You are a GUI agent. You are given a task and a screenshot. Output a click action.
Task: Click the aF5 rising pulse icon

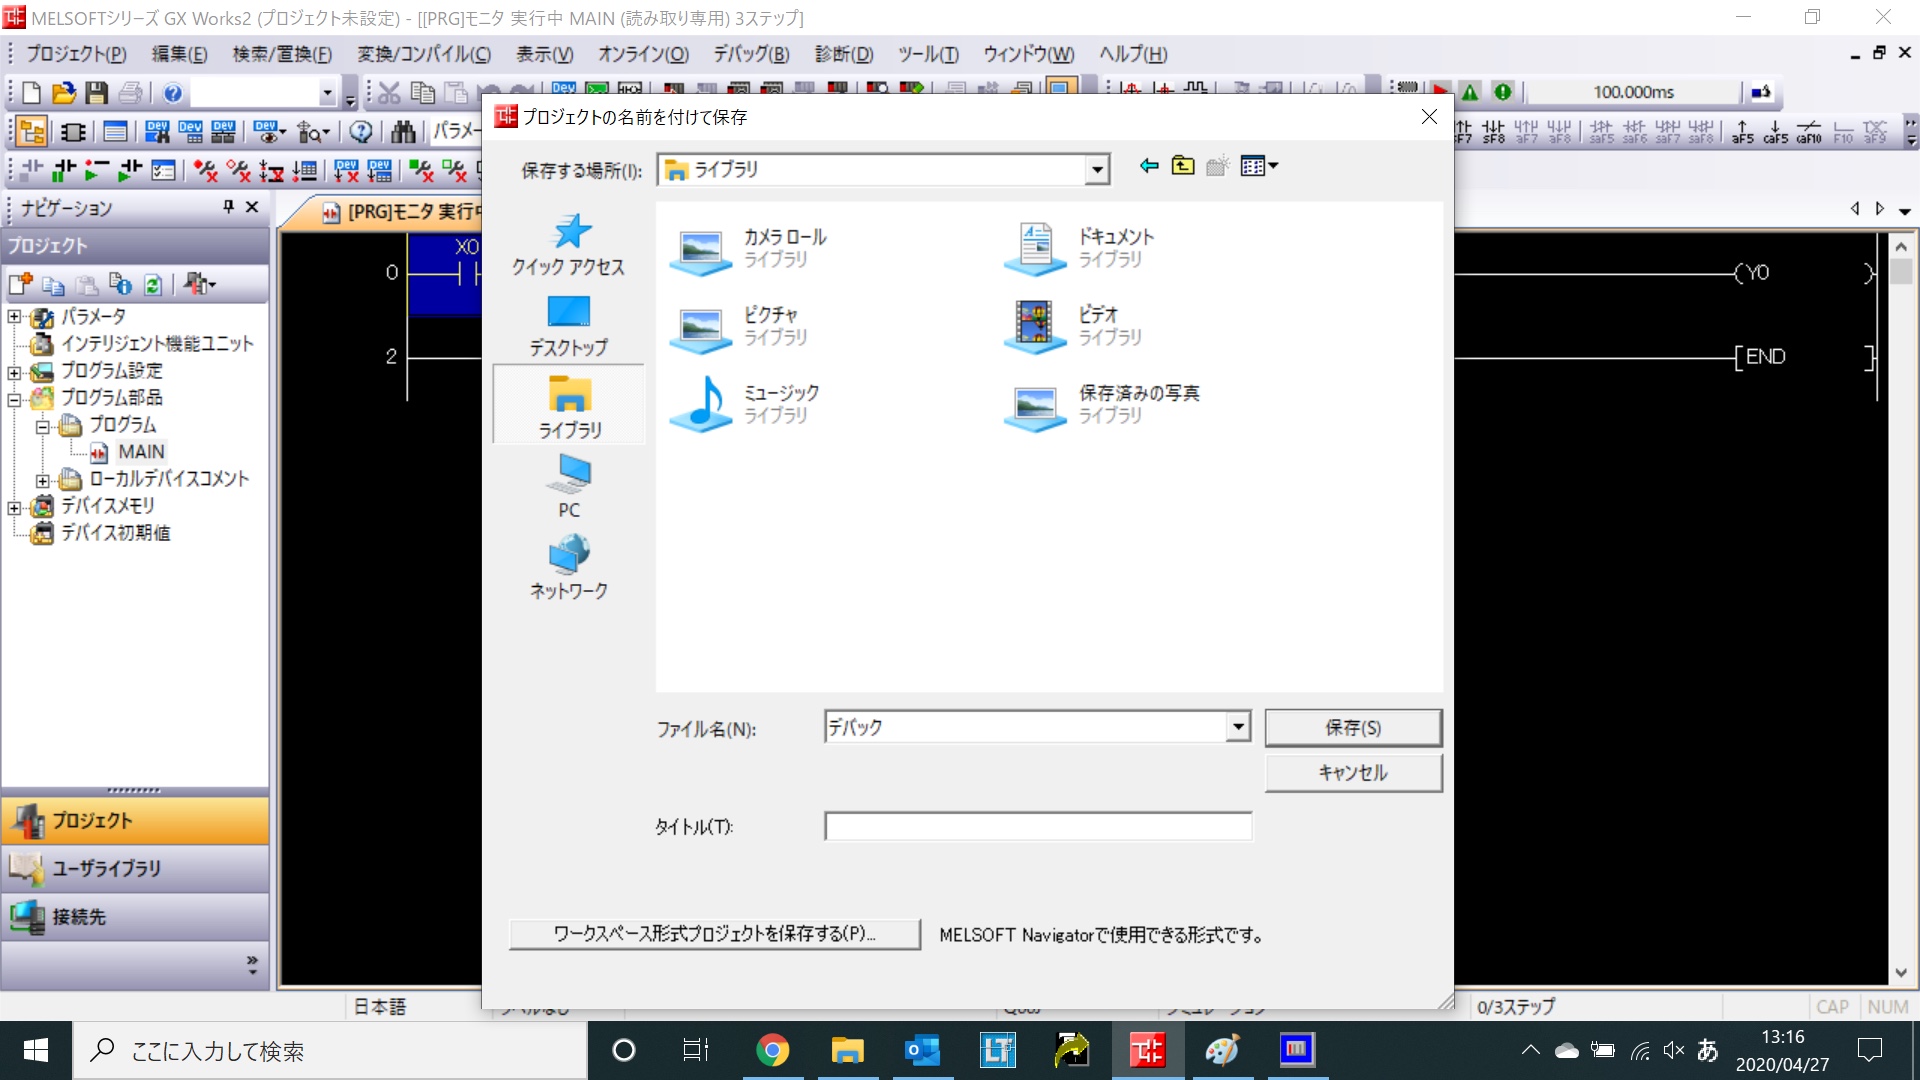(1743, 132)
